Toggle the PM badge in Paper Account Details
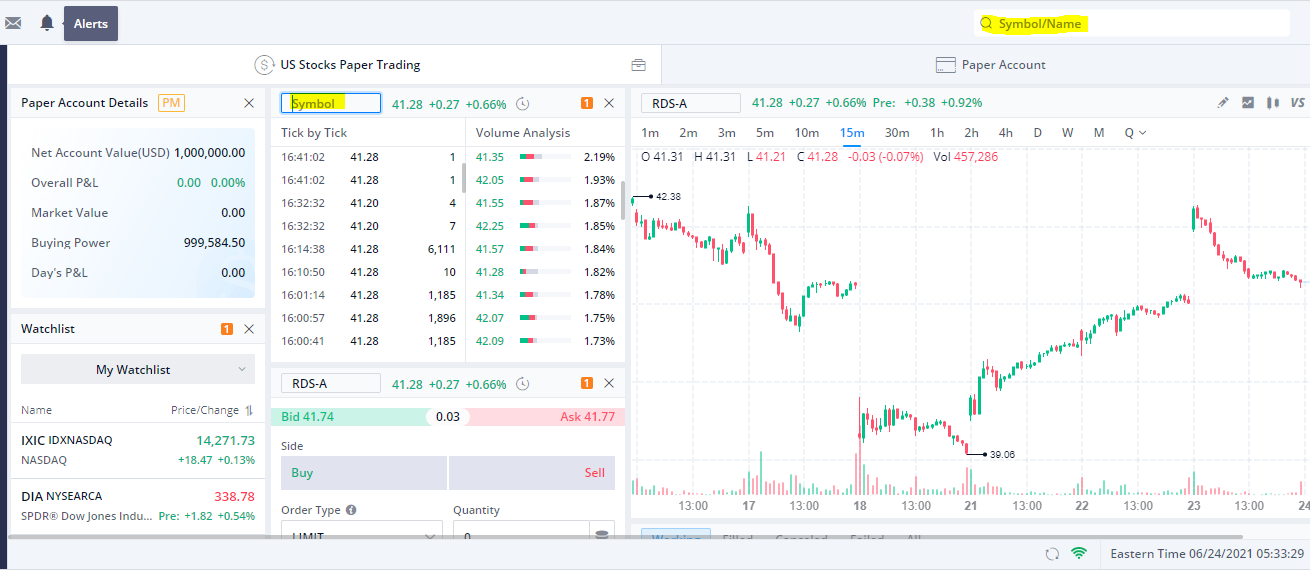 [x=171, y=103]
